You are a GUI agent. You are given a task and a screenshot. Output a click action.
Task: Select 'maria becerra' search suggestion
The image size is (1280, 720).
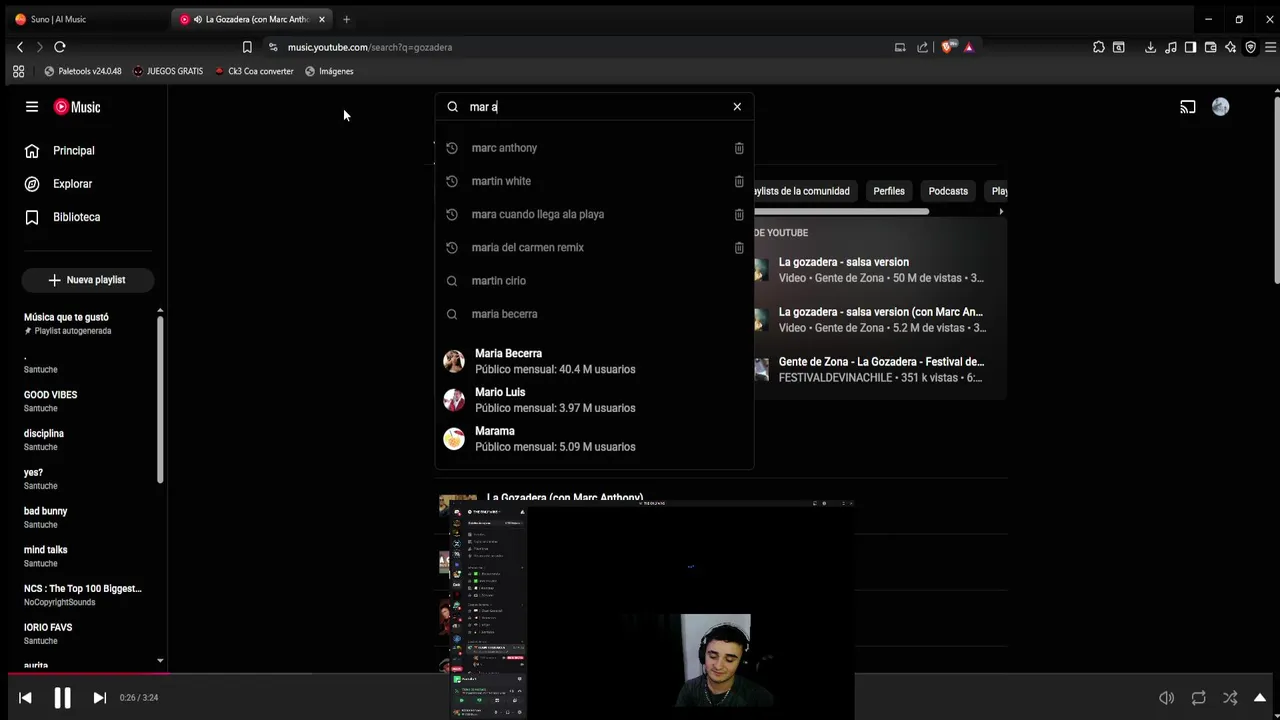coord(594,314)
